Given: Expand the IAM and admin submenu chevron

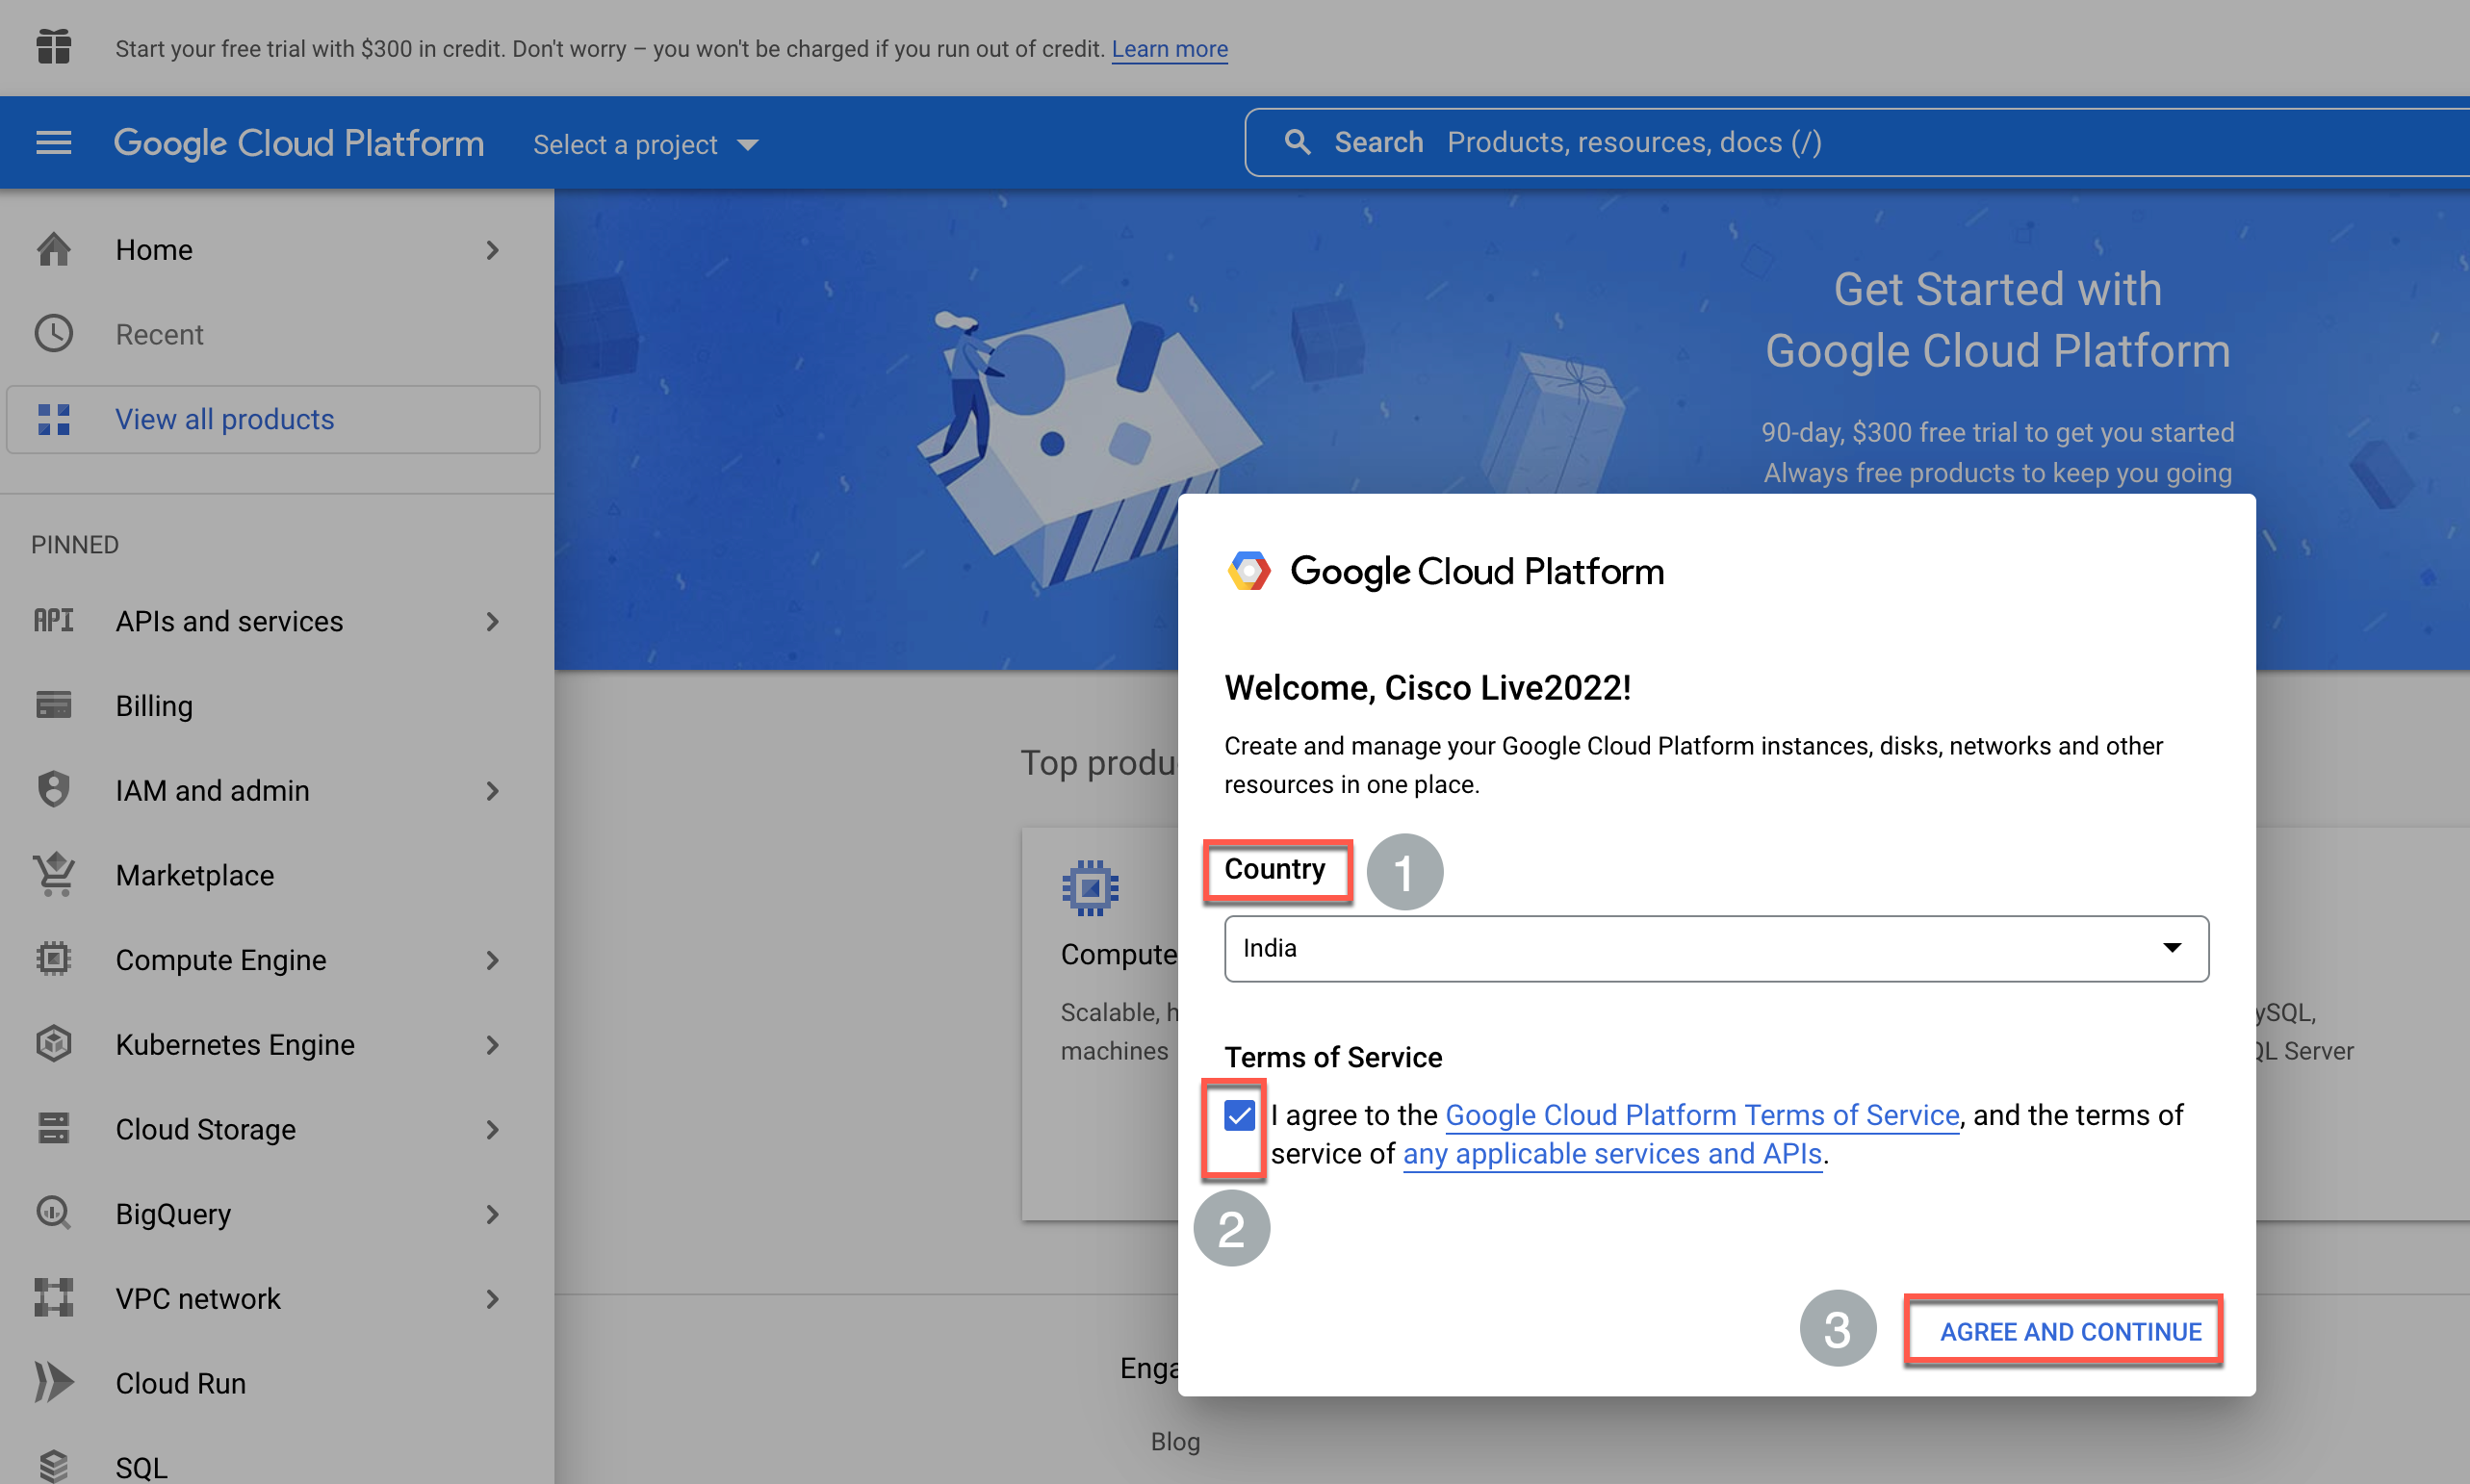Looking at the screenshot, I should pos(492,790).
